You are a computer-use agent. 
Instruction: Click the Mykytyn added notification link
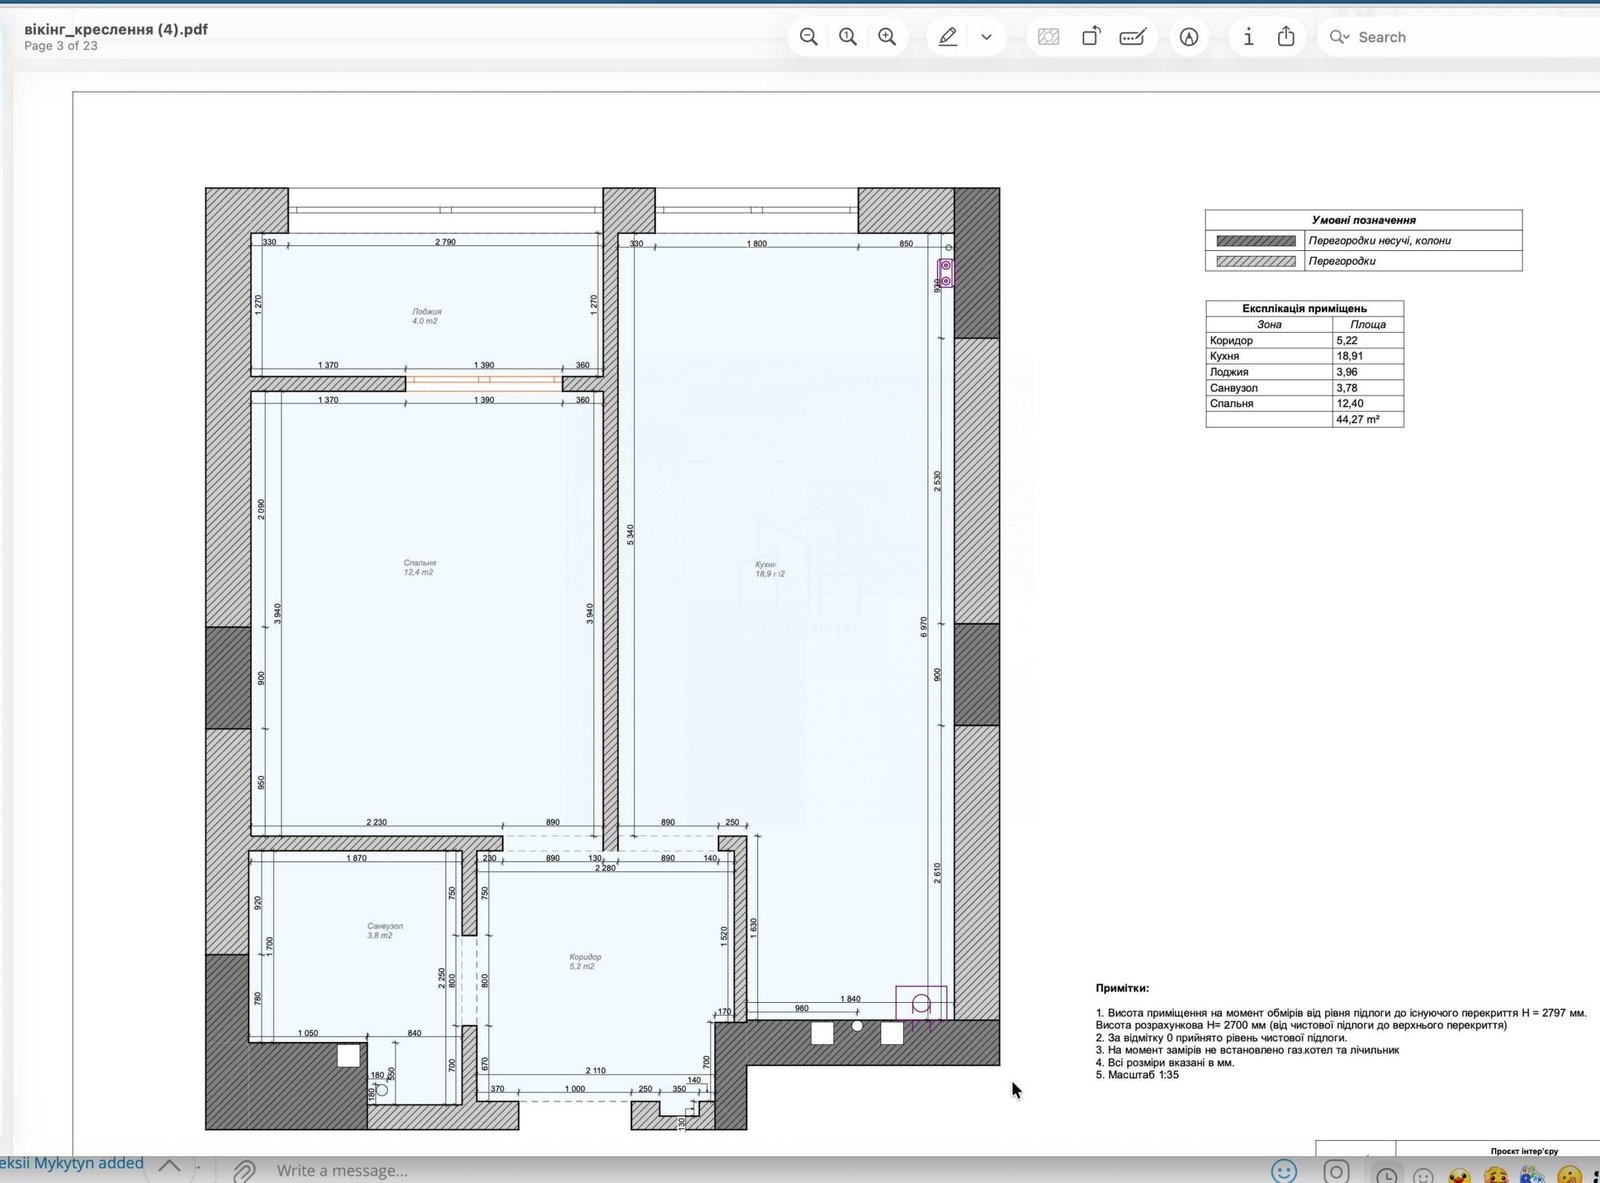click(72, 1163)
